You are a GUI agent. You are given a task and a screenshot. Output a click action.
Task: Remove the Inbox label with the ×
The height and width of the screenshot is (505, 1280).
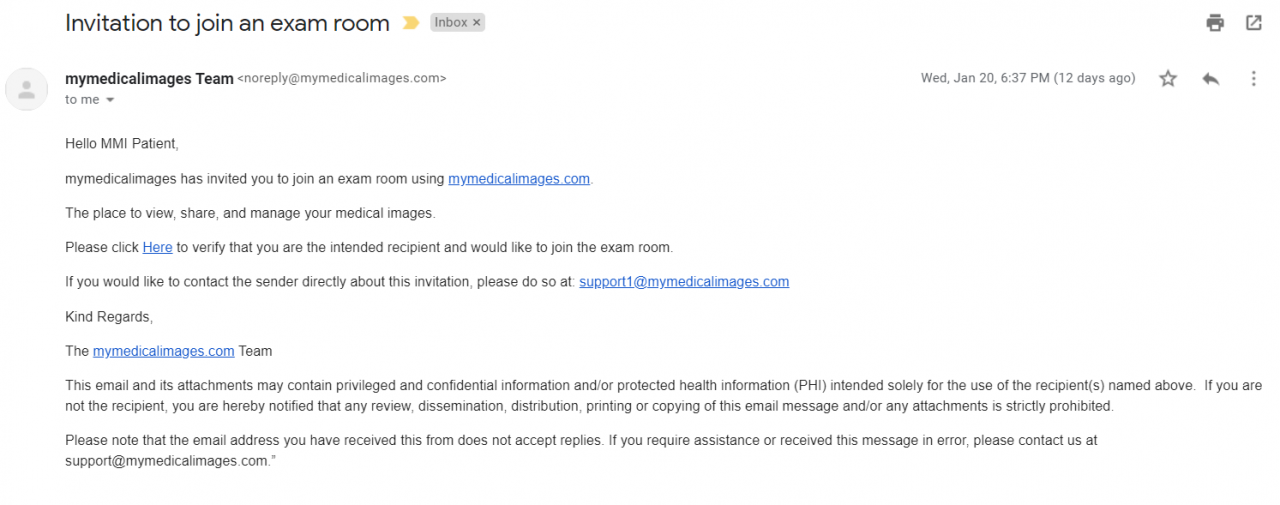pyautogui.click(x=477, y=22)
